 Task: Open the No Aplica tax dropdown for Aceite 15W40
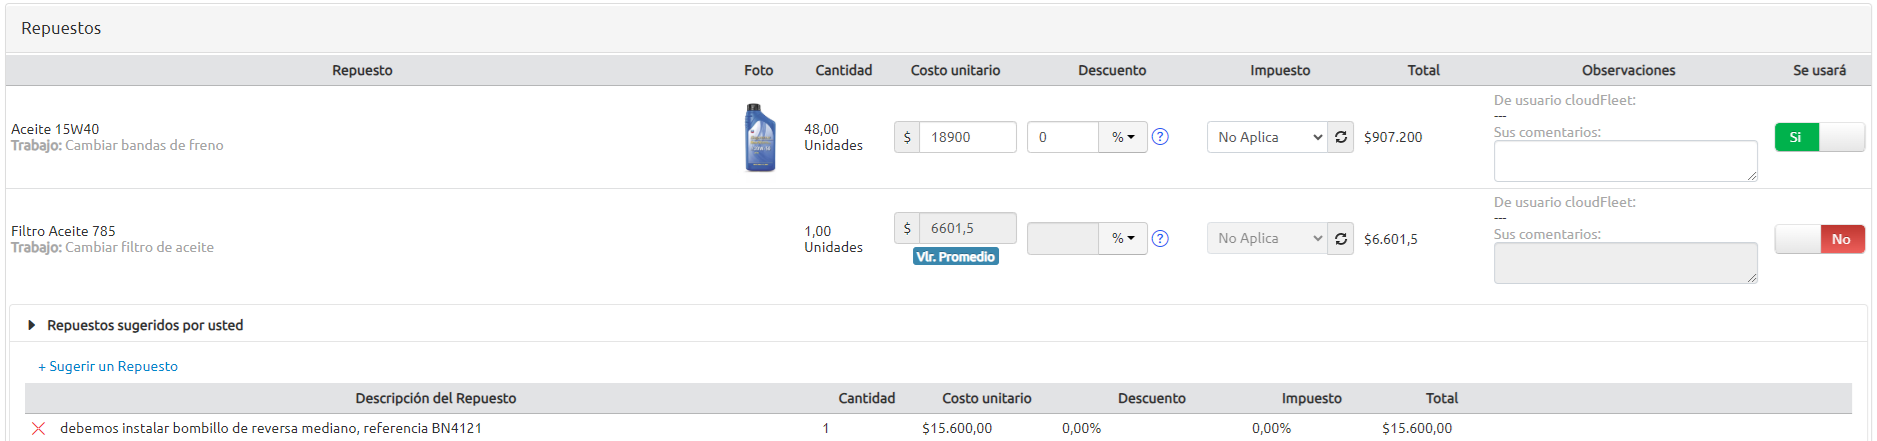[1267, 137]
